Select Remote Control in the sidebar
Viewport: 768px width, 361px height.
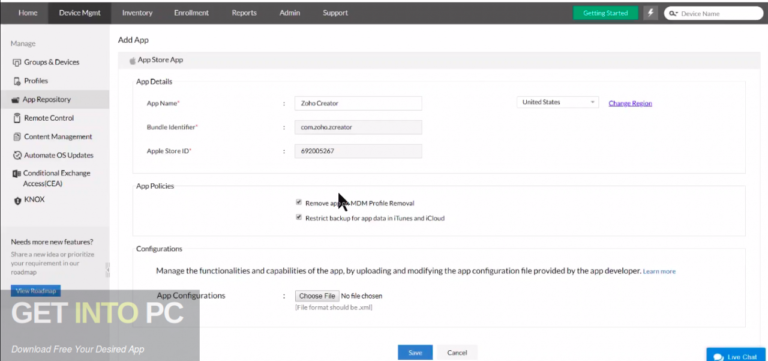(49, 118)
